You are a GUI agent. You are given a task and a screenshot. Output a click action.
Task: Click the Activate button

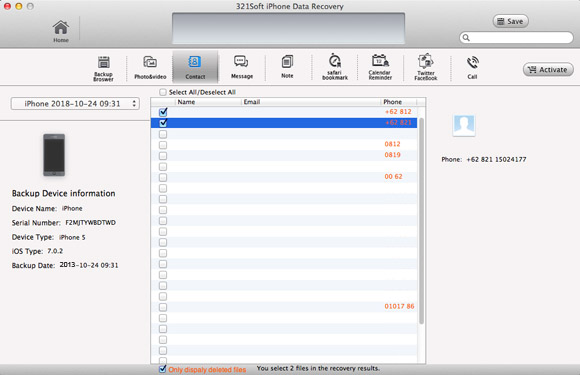coord(549,70)
